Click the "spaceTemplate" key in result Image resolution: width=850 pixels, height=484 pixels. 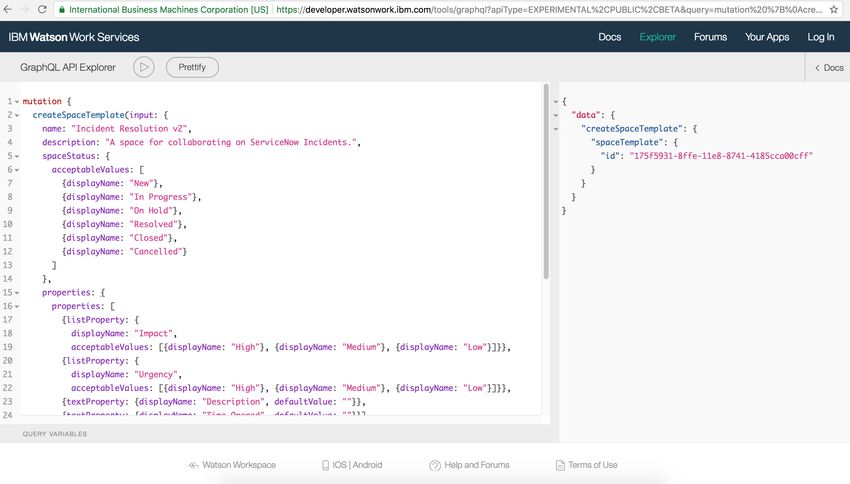coord(627,142)
